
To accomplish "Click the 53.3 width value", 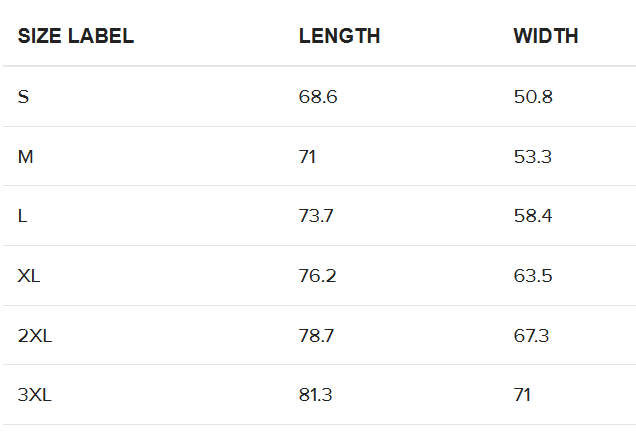I will [533, 157].
